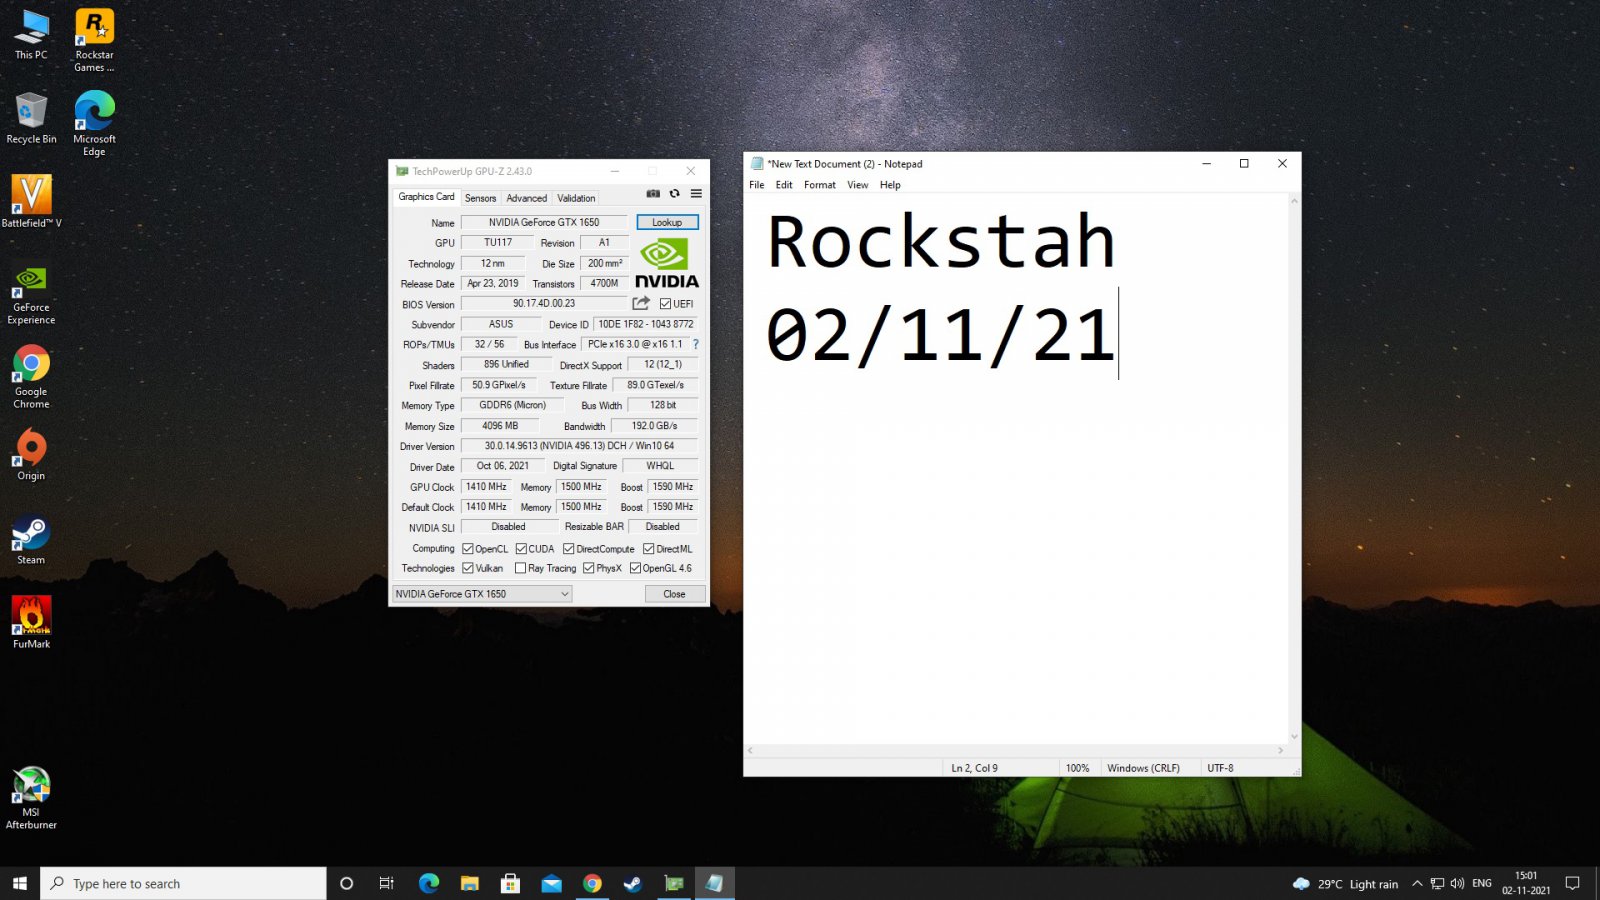Click ENG language indicator

coord(1482,883)
